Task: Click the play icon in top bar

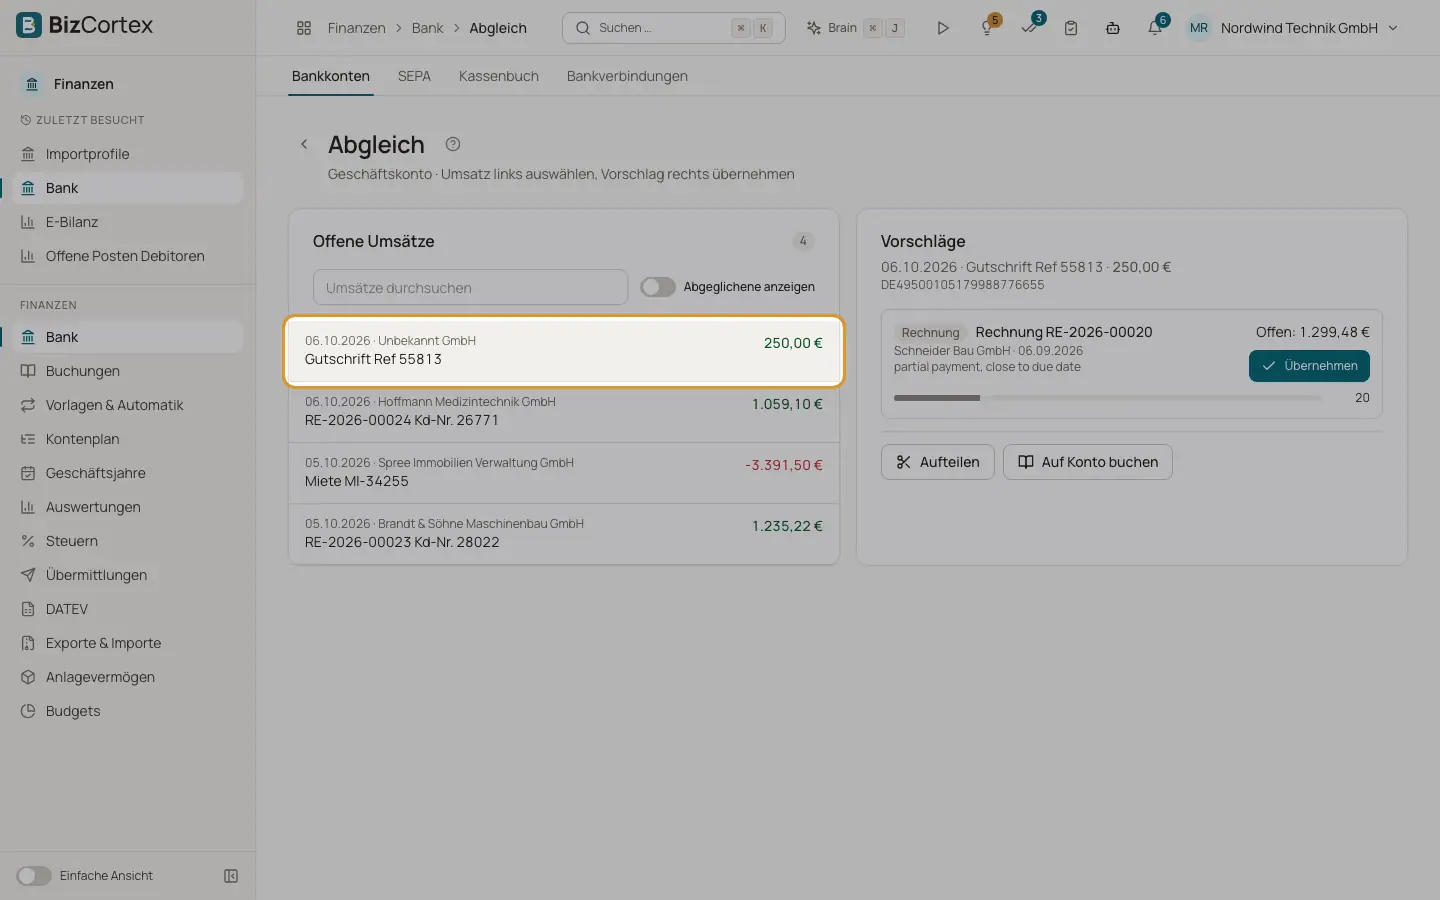Action: click(943, 28)
